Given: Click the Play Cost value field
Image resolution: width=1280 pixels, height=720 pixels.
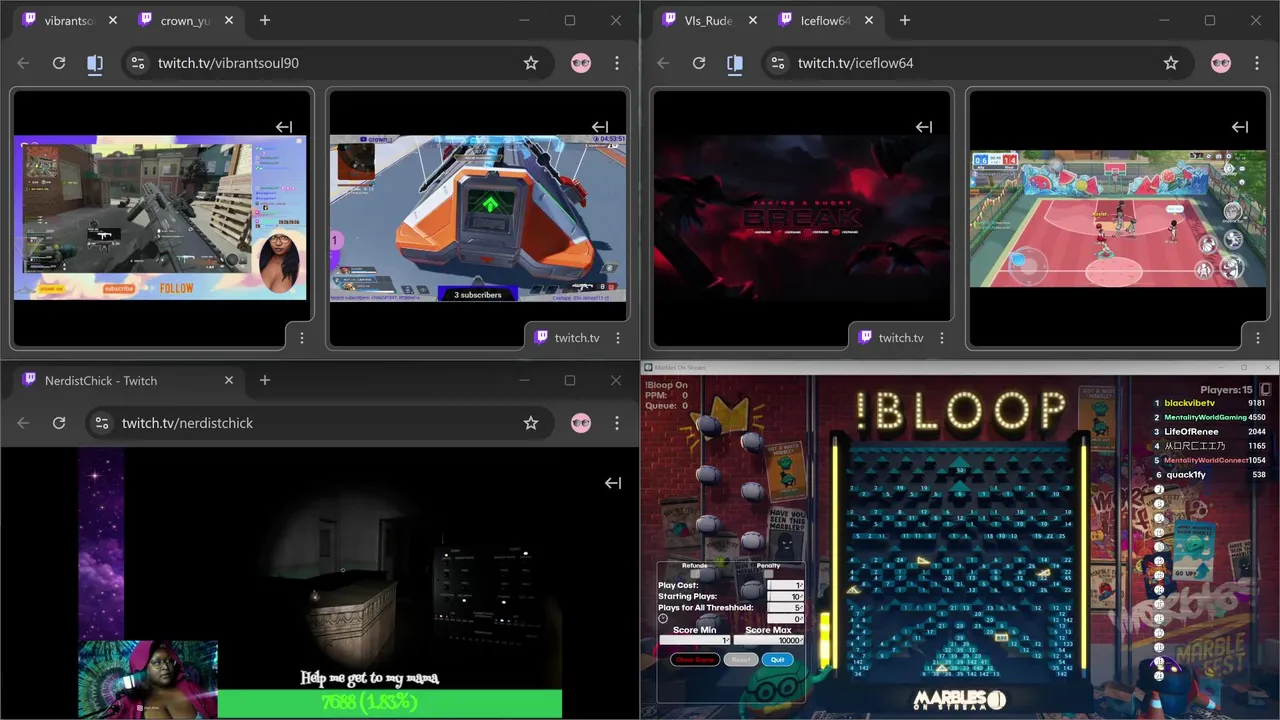Looking at the screenshot, I should pyautogui.click(x=785, y=585).
